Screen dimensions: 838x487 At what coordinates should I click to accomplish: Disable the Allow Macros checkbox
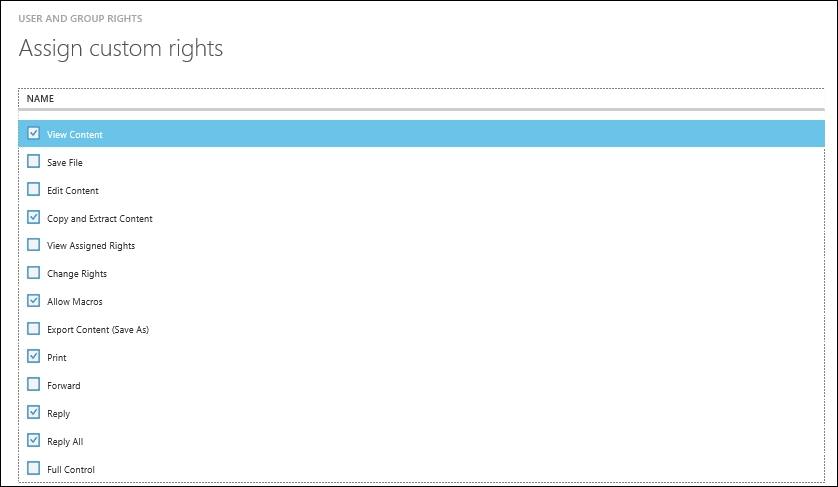[x=33, y=300]
